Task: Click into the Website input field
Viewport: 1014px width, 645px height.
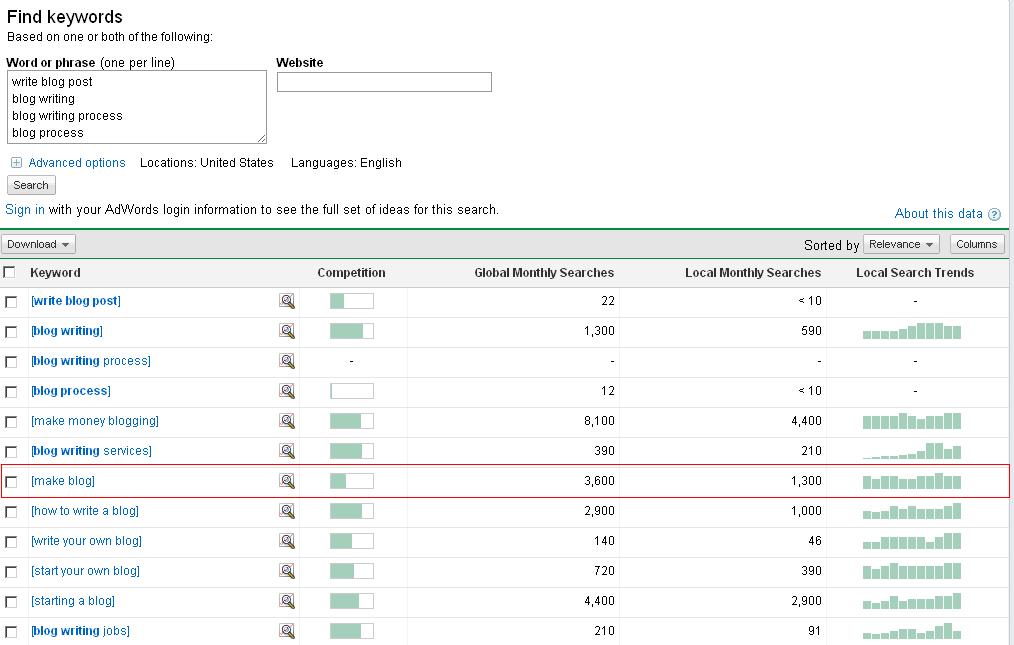Action: tap(384, 82)
